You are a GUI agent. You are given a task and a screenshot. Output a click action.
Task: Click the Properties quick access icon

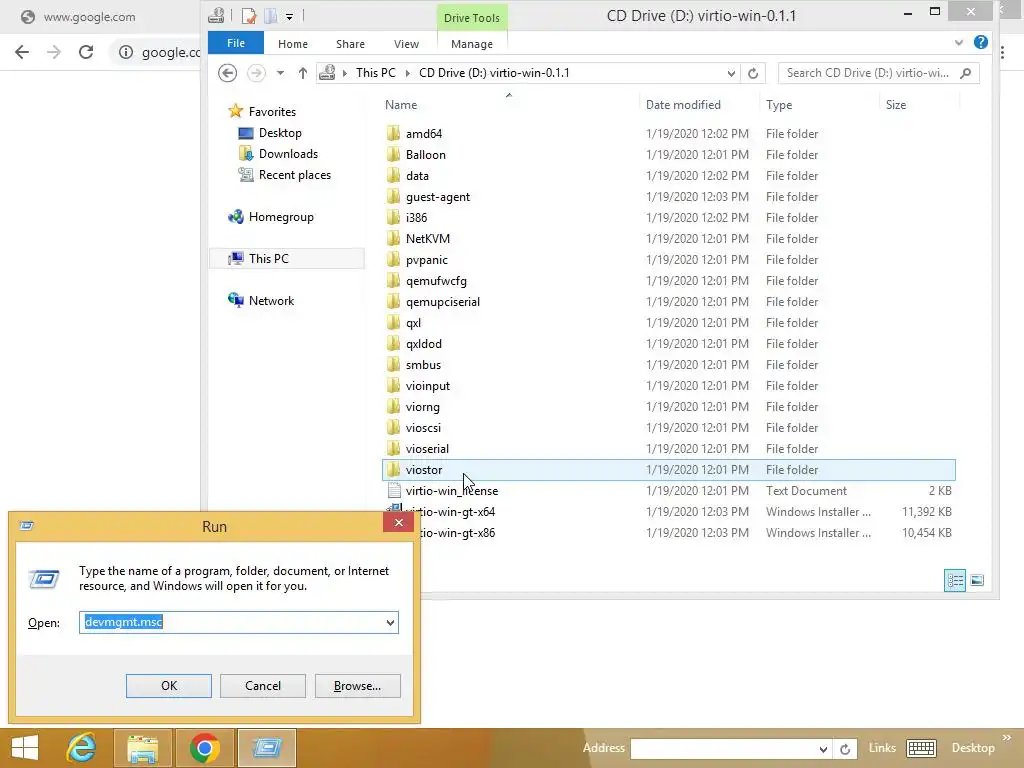click(249, 16)
